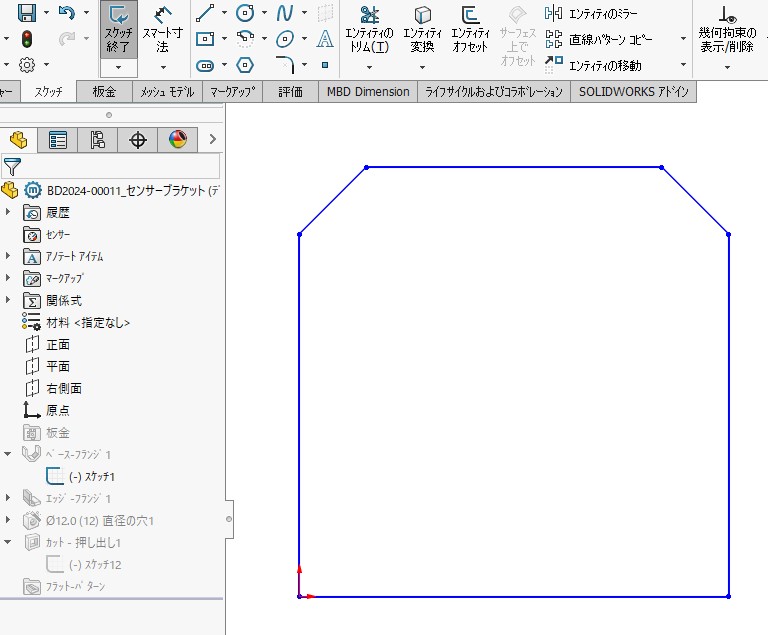The width and height of the screenshot is (768, 635).
Task: Select Smart Dimension (スマート寸法) tool
Action: 163,29
